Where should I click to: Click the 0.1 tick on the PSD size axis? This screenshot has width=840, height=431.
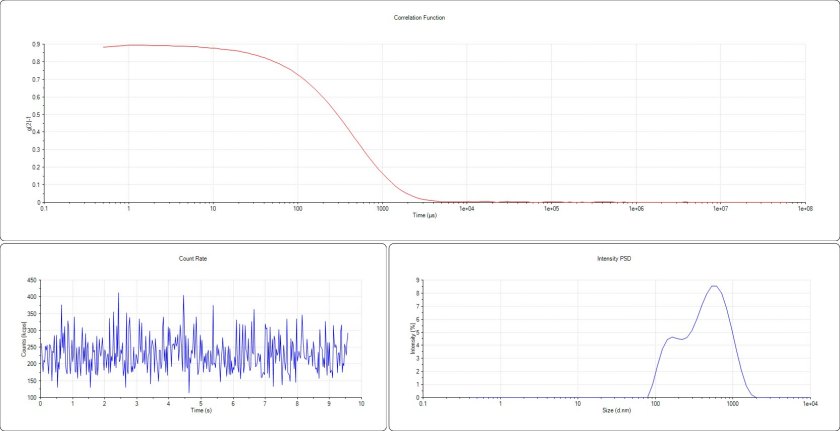click(x=423, y=404)
